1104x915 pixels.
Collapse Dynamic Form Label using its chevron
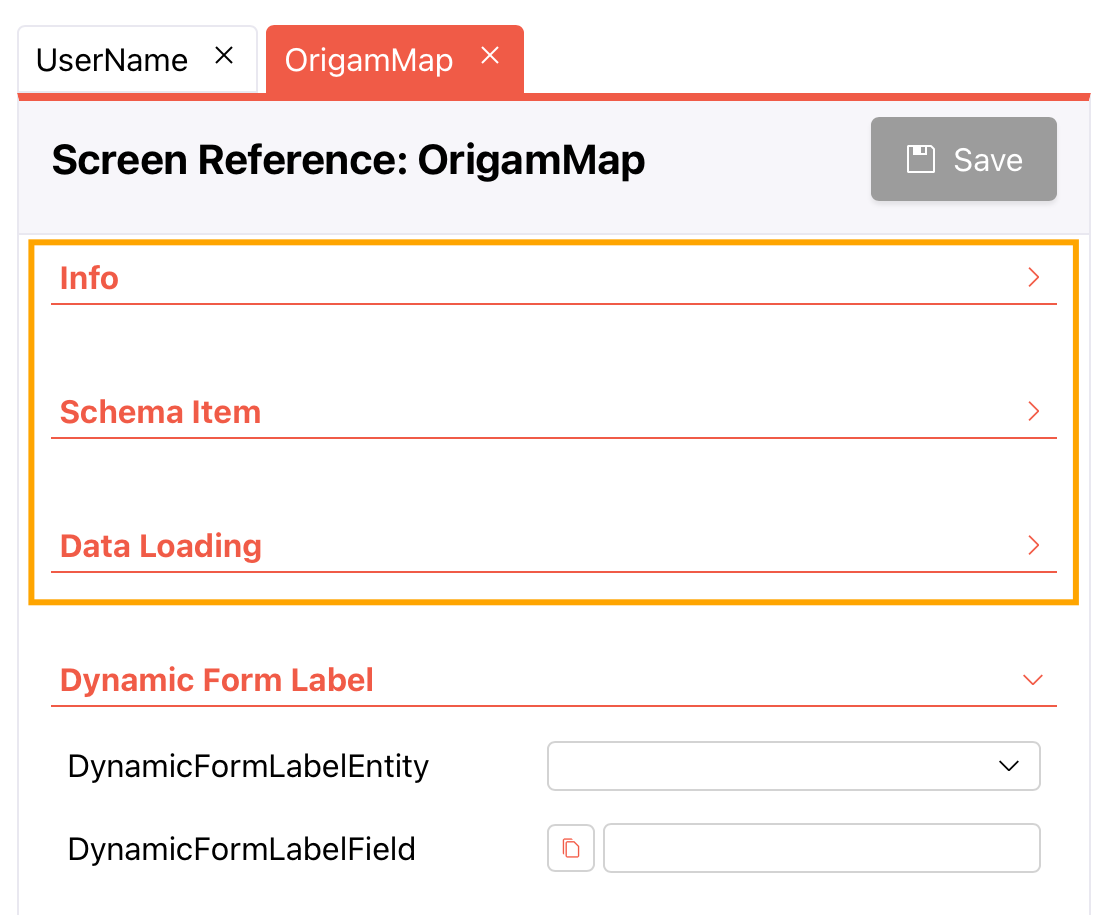[1033, 680]
